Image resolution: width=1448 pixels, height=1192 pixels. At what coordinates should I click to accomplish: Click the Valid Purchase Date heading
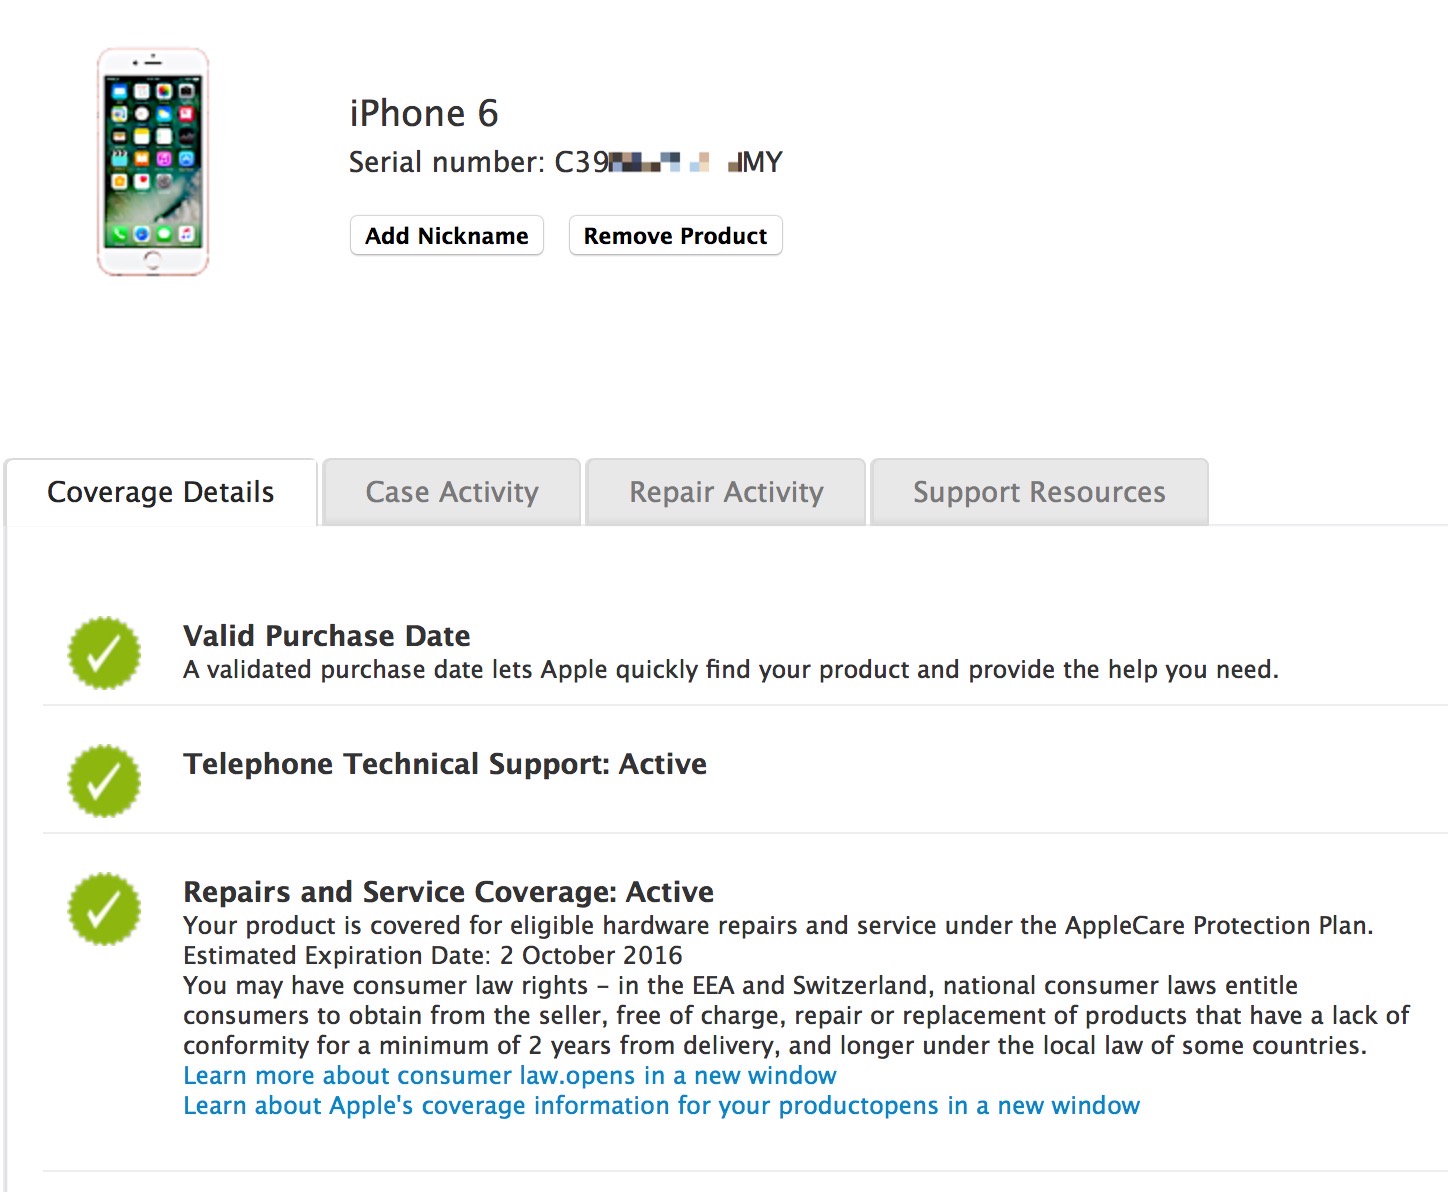(327, 636)
